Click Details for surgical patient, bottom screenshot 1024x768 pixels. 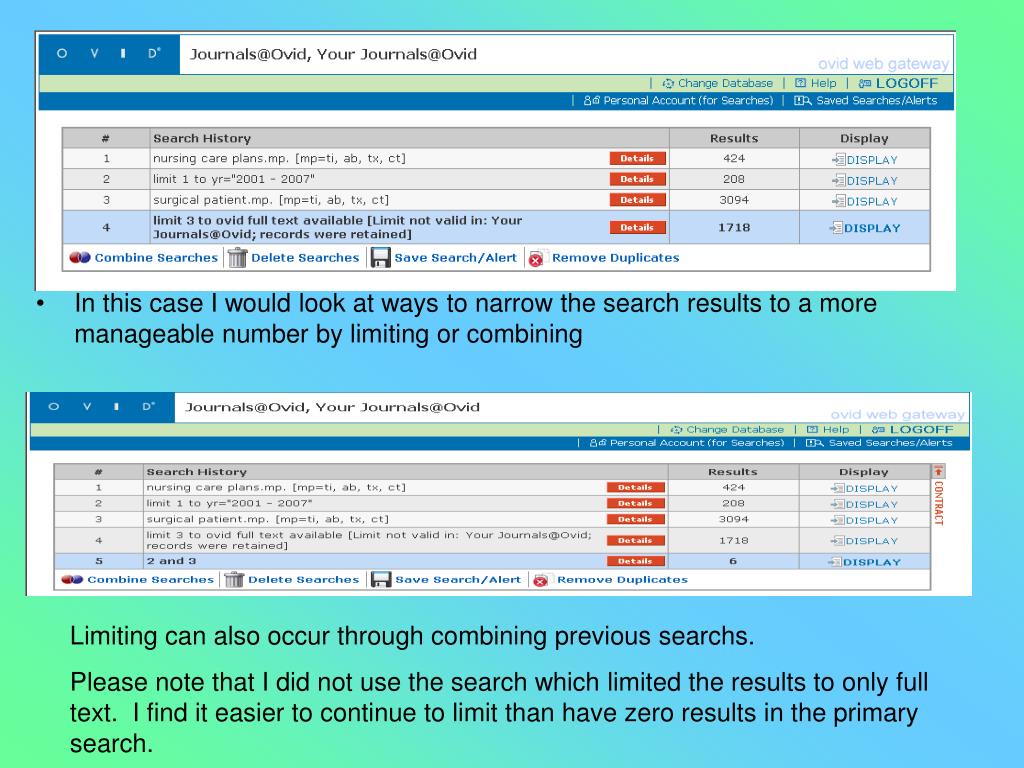(x=635, y=519)
